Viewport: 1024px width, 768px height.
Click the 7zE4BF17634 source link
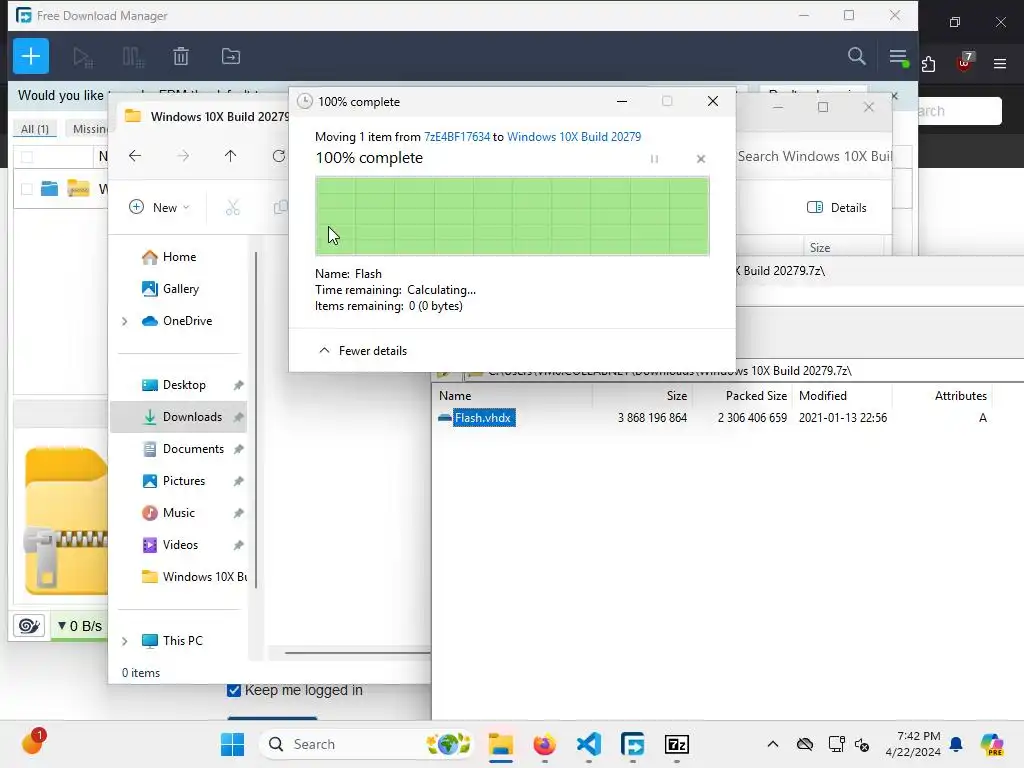pyautogui.click(x=456, y=136)
